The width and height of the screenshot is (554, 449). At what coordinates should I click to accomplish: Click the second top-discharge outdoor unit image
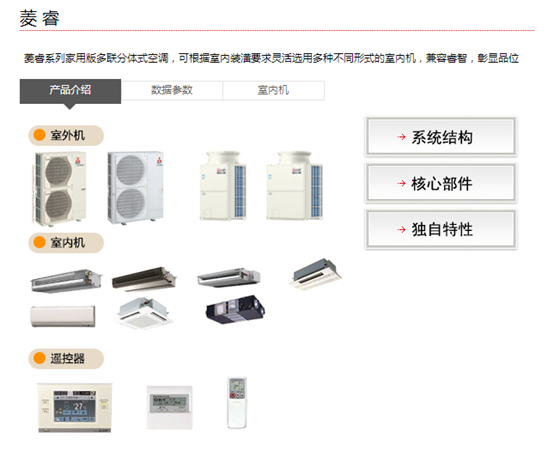tap(295, 186)
